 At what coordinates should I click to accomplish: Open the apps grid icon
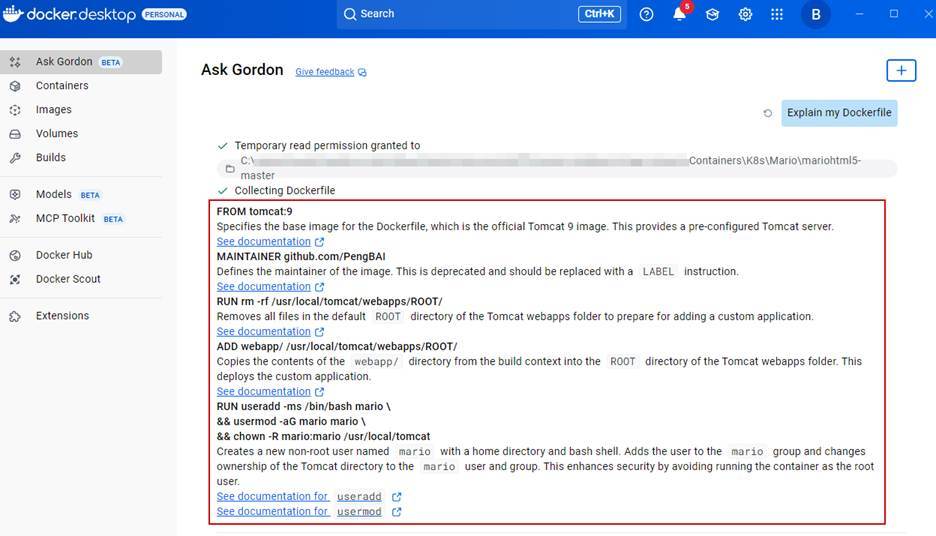[x=777, y=14]
